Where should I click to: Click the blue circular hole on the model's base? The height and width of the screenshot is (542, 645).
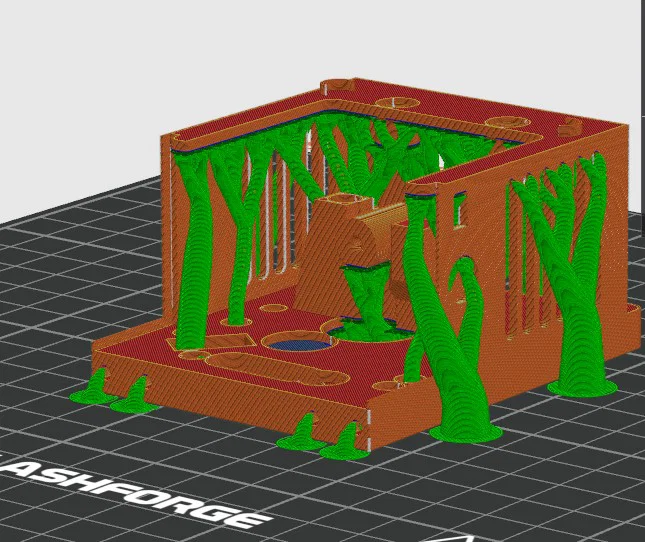click(x=301, y=345)
